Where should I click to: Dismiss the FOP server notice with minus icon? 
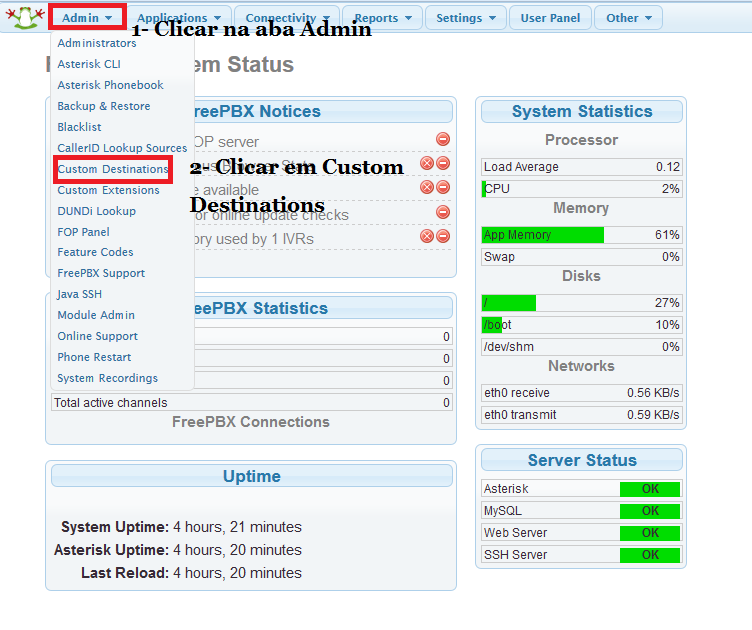pyautogui.click(x=442, y=140)
